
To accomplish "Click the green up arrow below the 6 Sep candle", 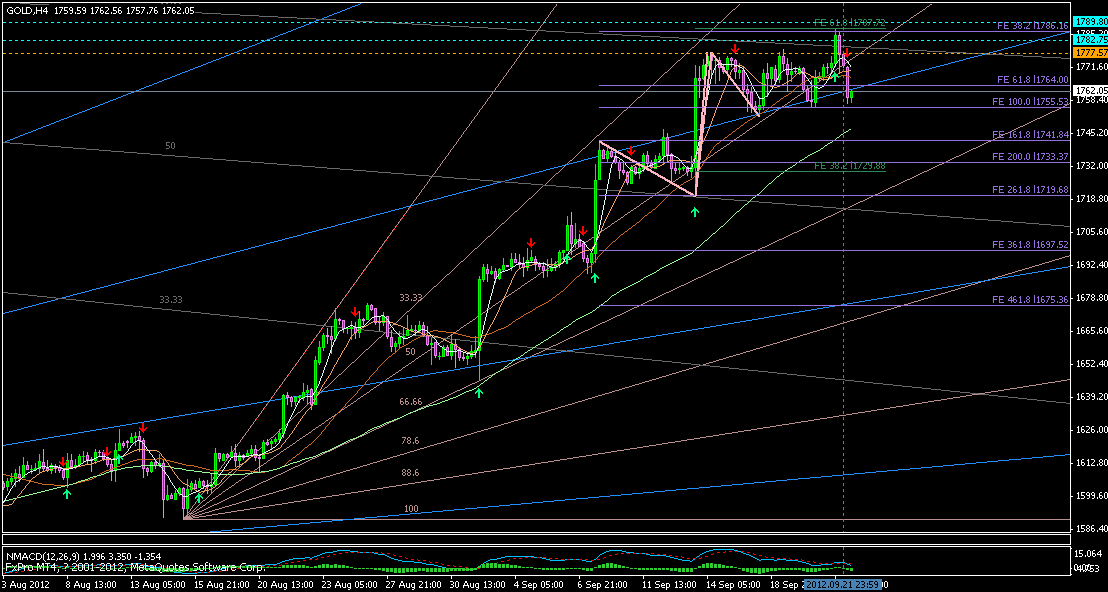I will click(595, 277).
